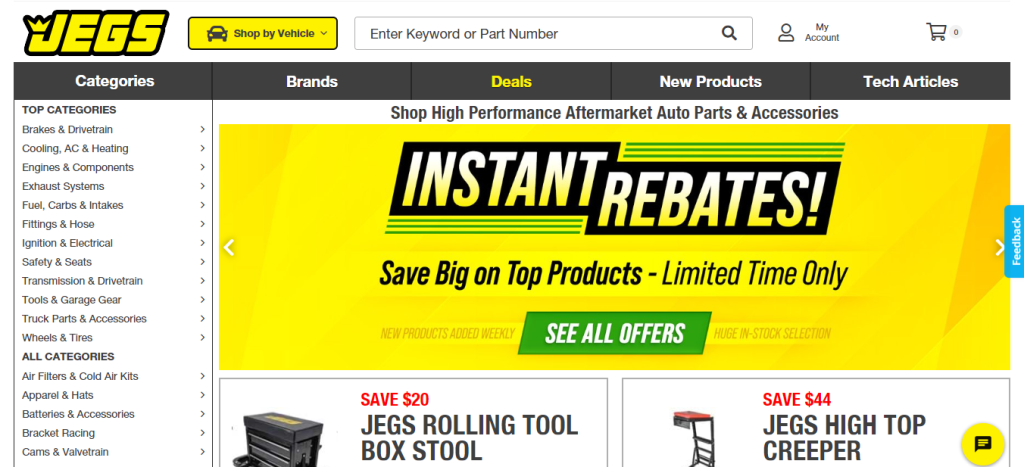Click the Feedback side tab
The height and width of the screenshot is (467, 1024).
click(x=1015, y=242)
